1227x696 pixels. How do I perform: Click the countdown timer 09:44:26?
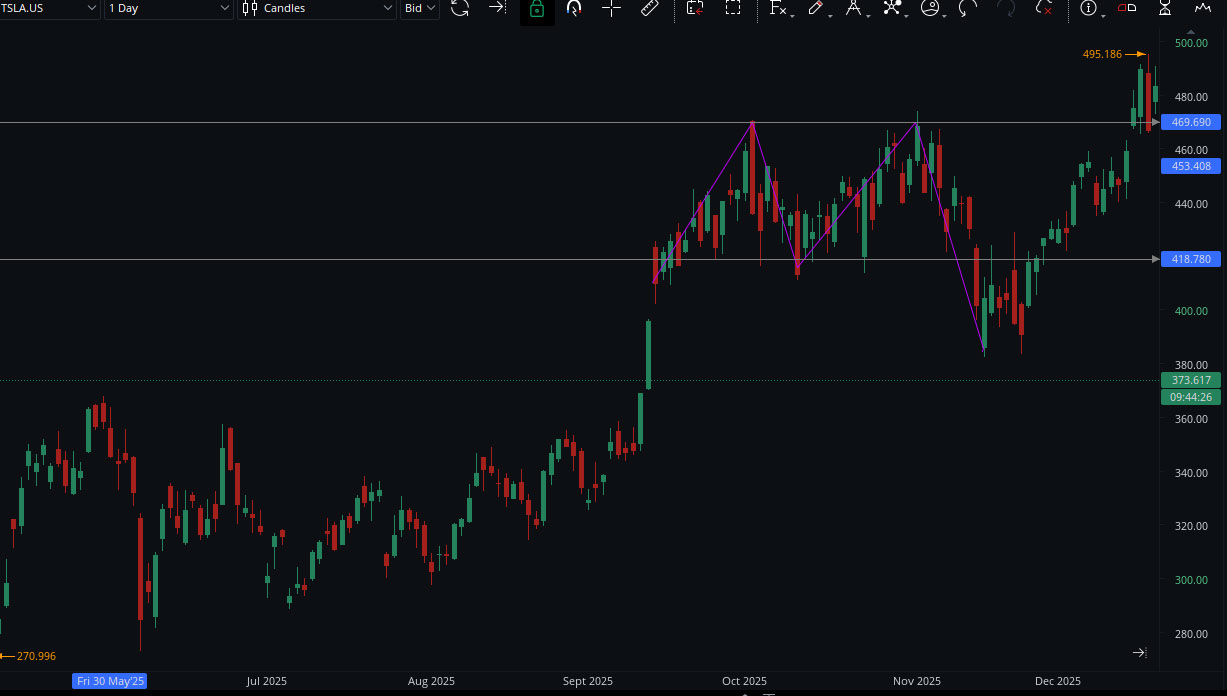(x=1191, y=397)
